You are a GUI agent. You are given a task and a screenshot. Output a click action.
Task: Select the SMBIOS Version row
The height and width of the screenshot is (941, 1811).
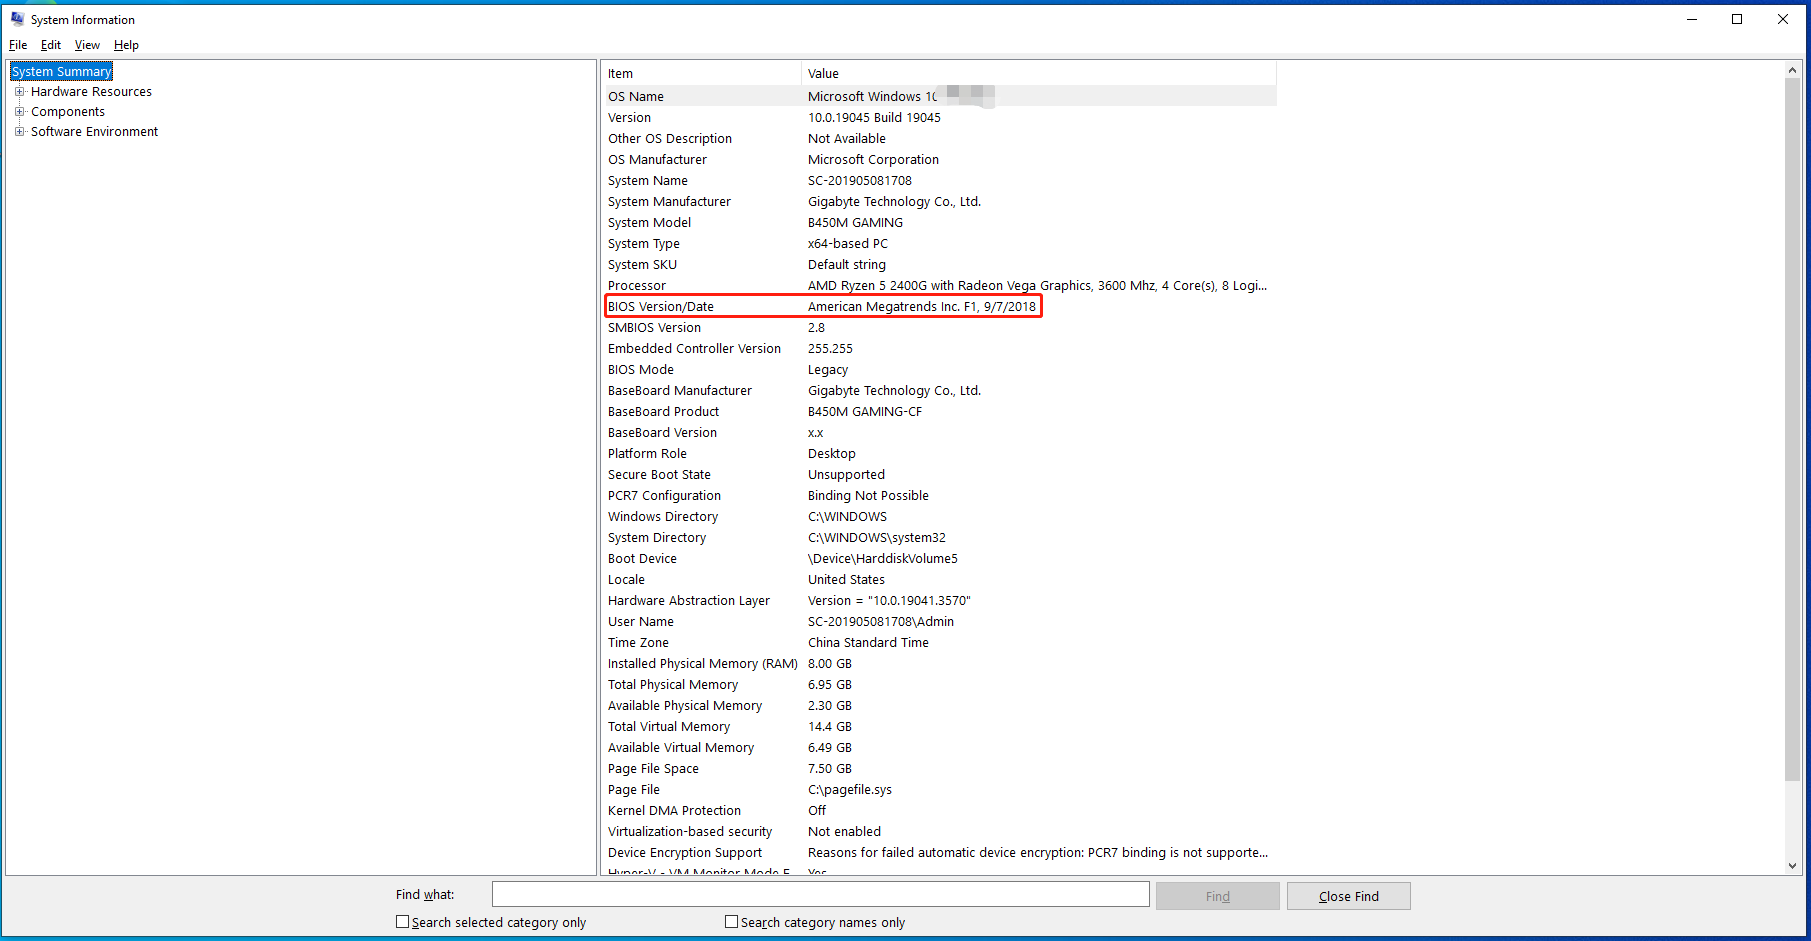click(939, 327)
